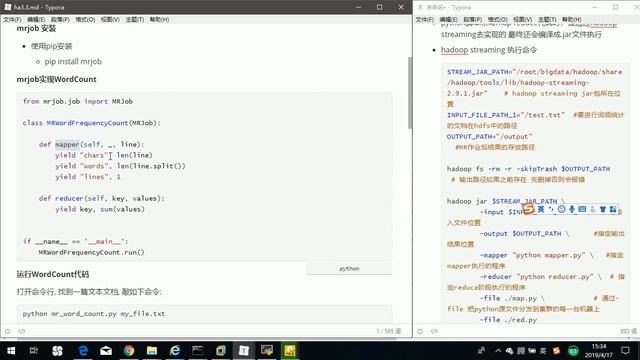Click the 'pip install mrjob' list item
The image size is (640, 360).
point(73,62)
